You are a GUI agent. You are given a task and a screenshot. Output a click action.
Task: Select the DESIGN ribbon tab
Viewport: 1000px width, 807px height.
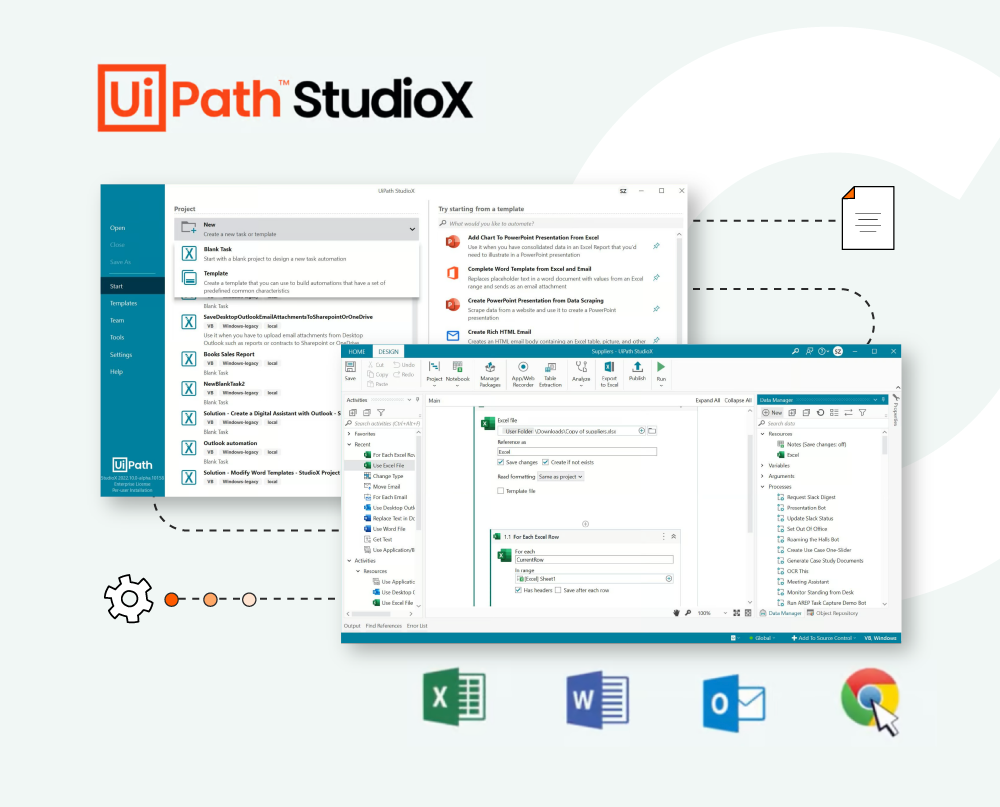point(388,352)
